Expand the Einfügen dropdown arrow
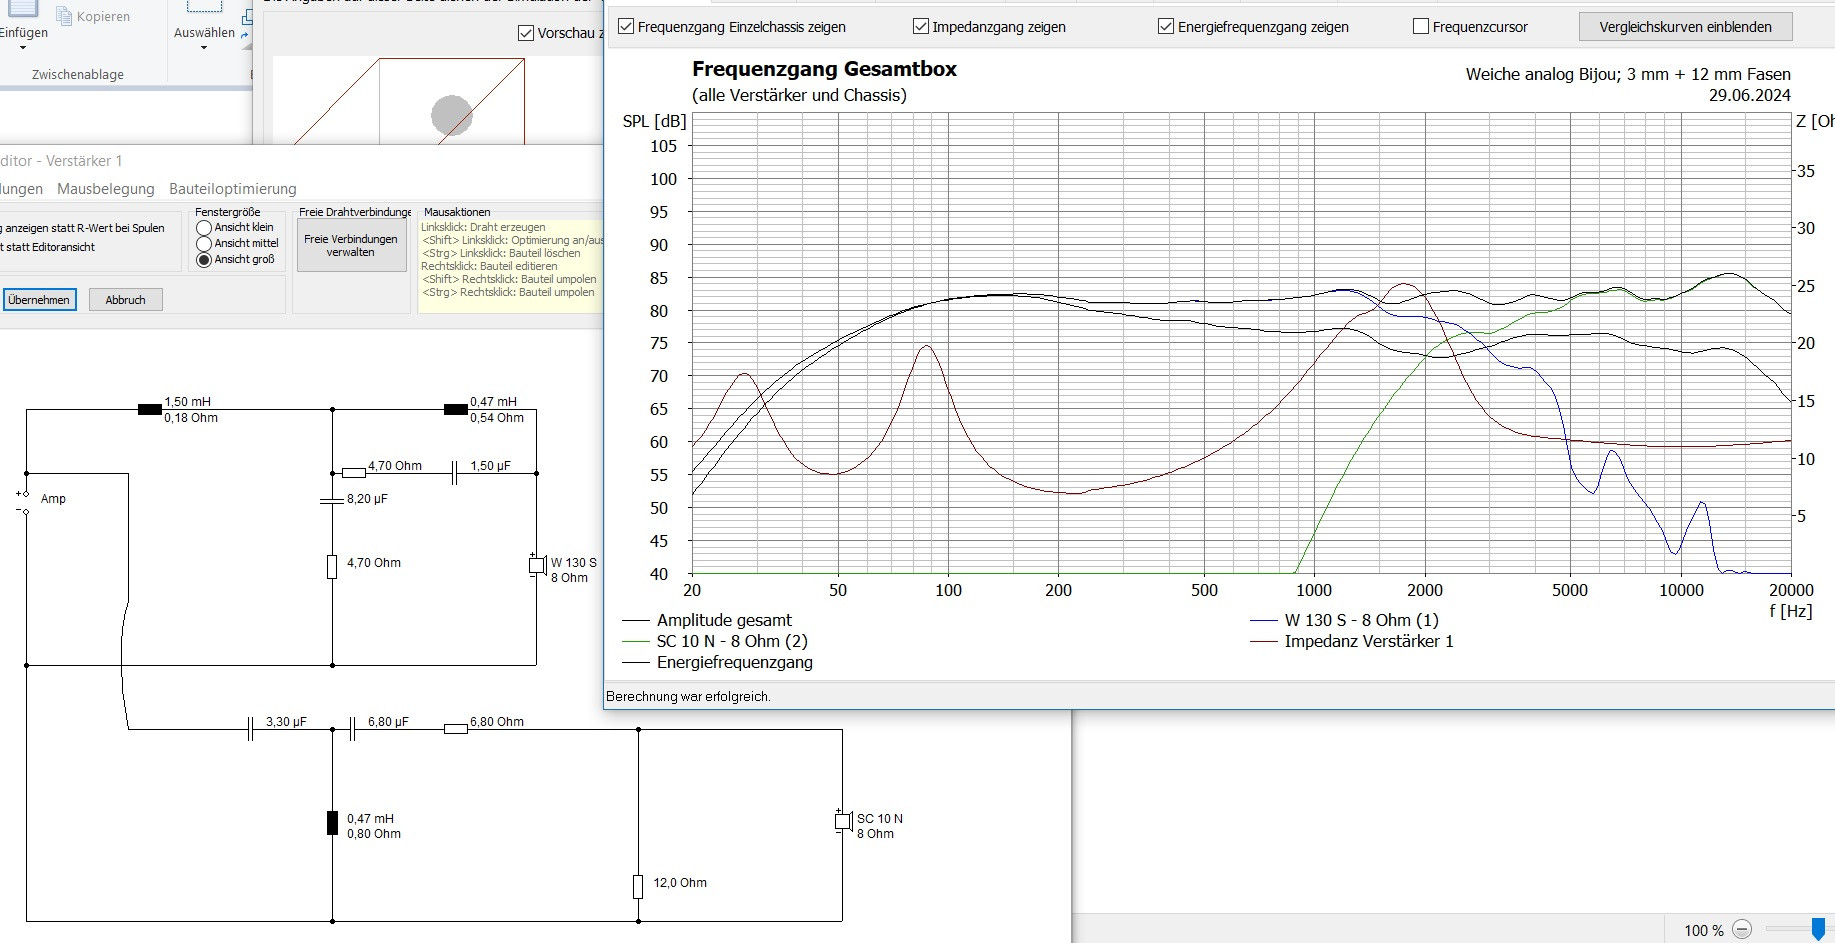1835x943 pixels. click(22, 48)
